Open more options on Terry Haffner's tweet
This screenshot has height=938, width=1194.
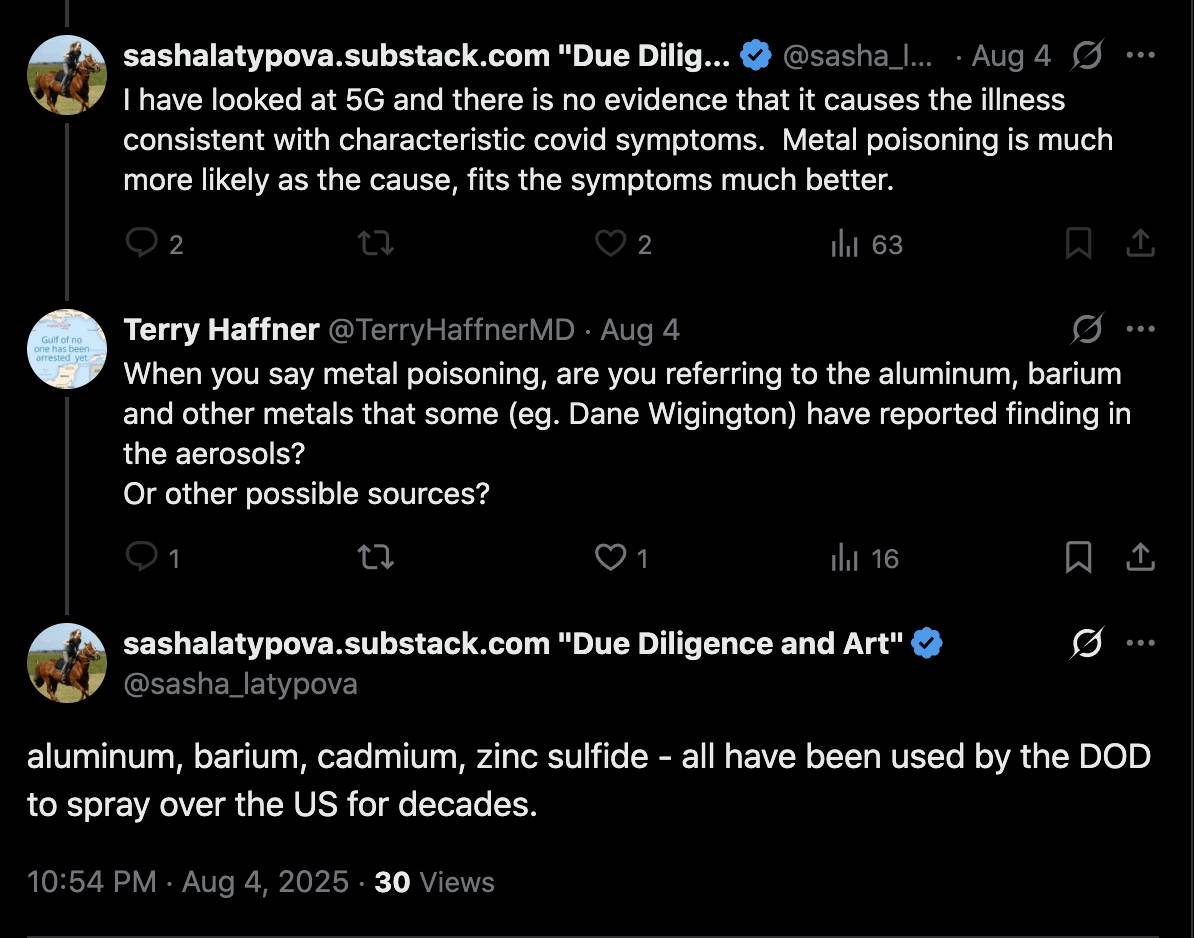tap(1140, 329)
